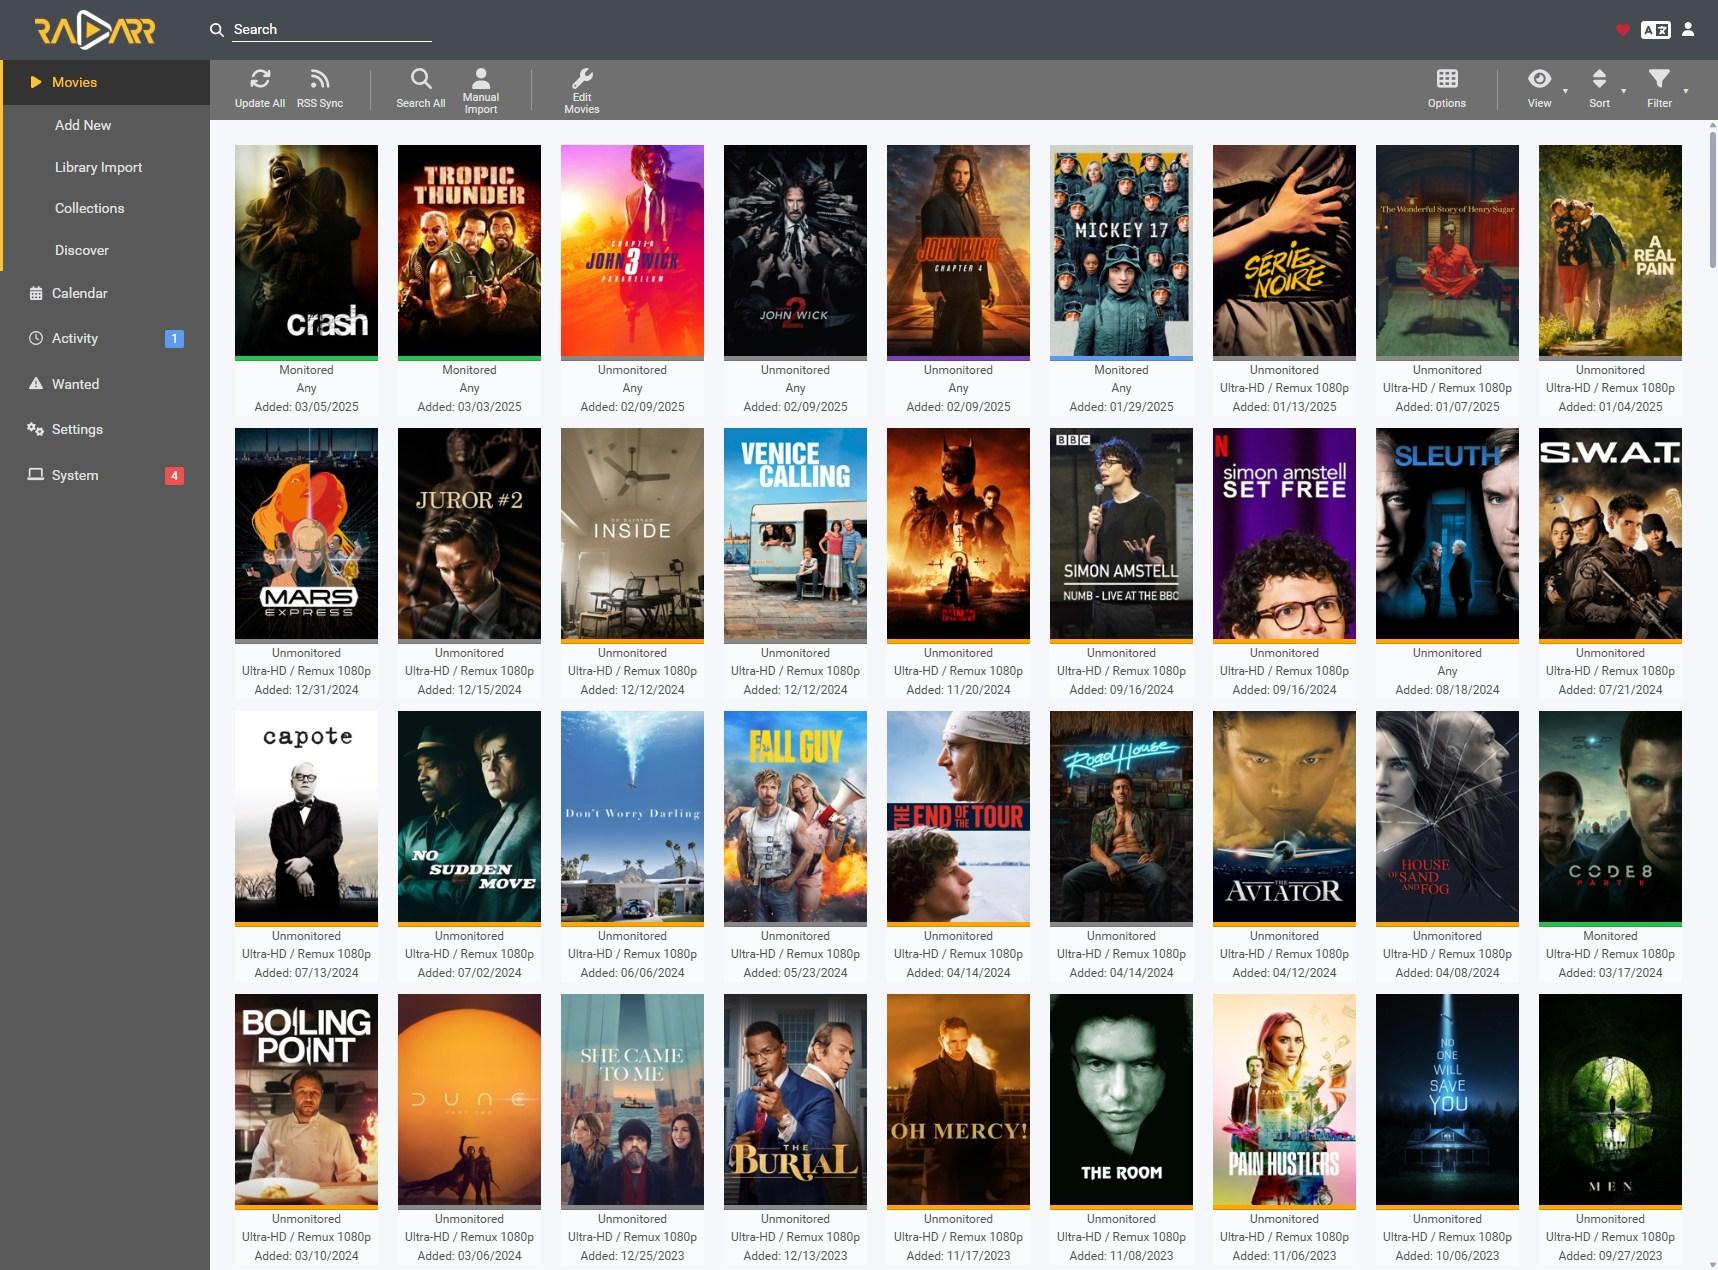This screenshot has height=1270, width=1718.
Task: Open John Wick 2 poster
Action: [x=795, y=251]
